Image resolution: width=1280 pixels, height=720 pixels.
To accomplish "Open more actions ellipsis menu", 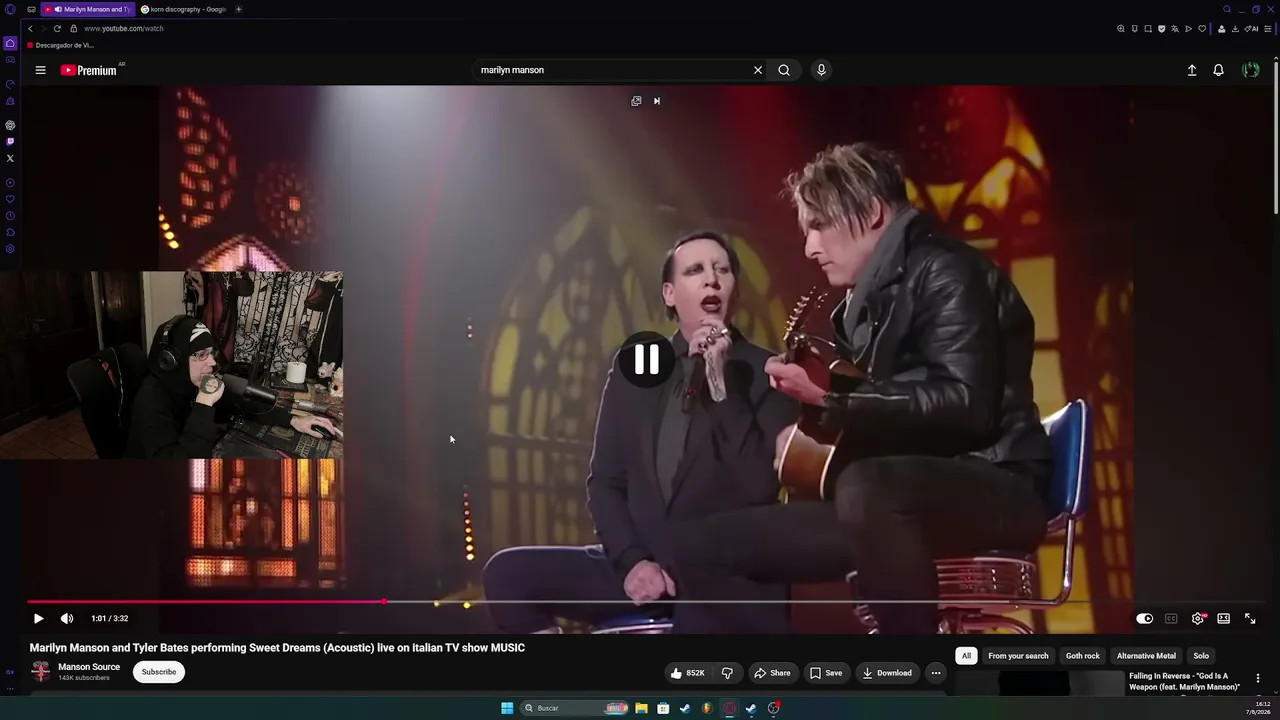I will click(936, 673).
